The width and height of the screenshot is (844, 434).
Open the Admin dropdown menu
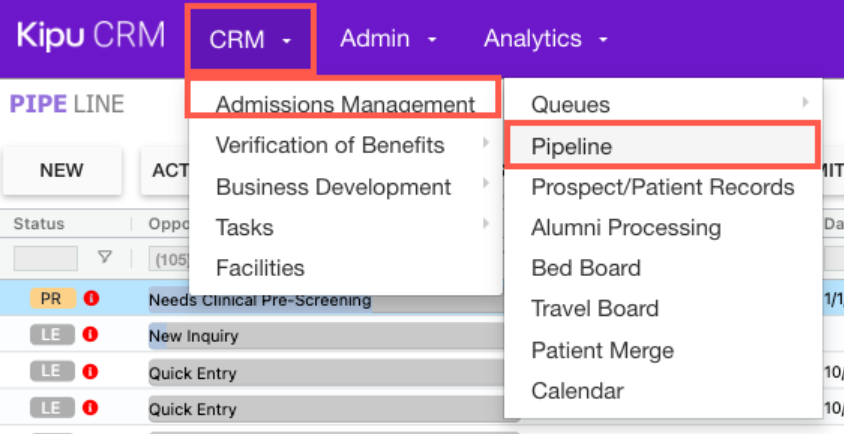tap(388, 39)
